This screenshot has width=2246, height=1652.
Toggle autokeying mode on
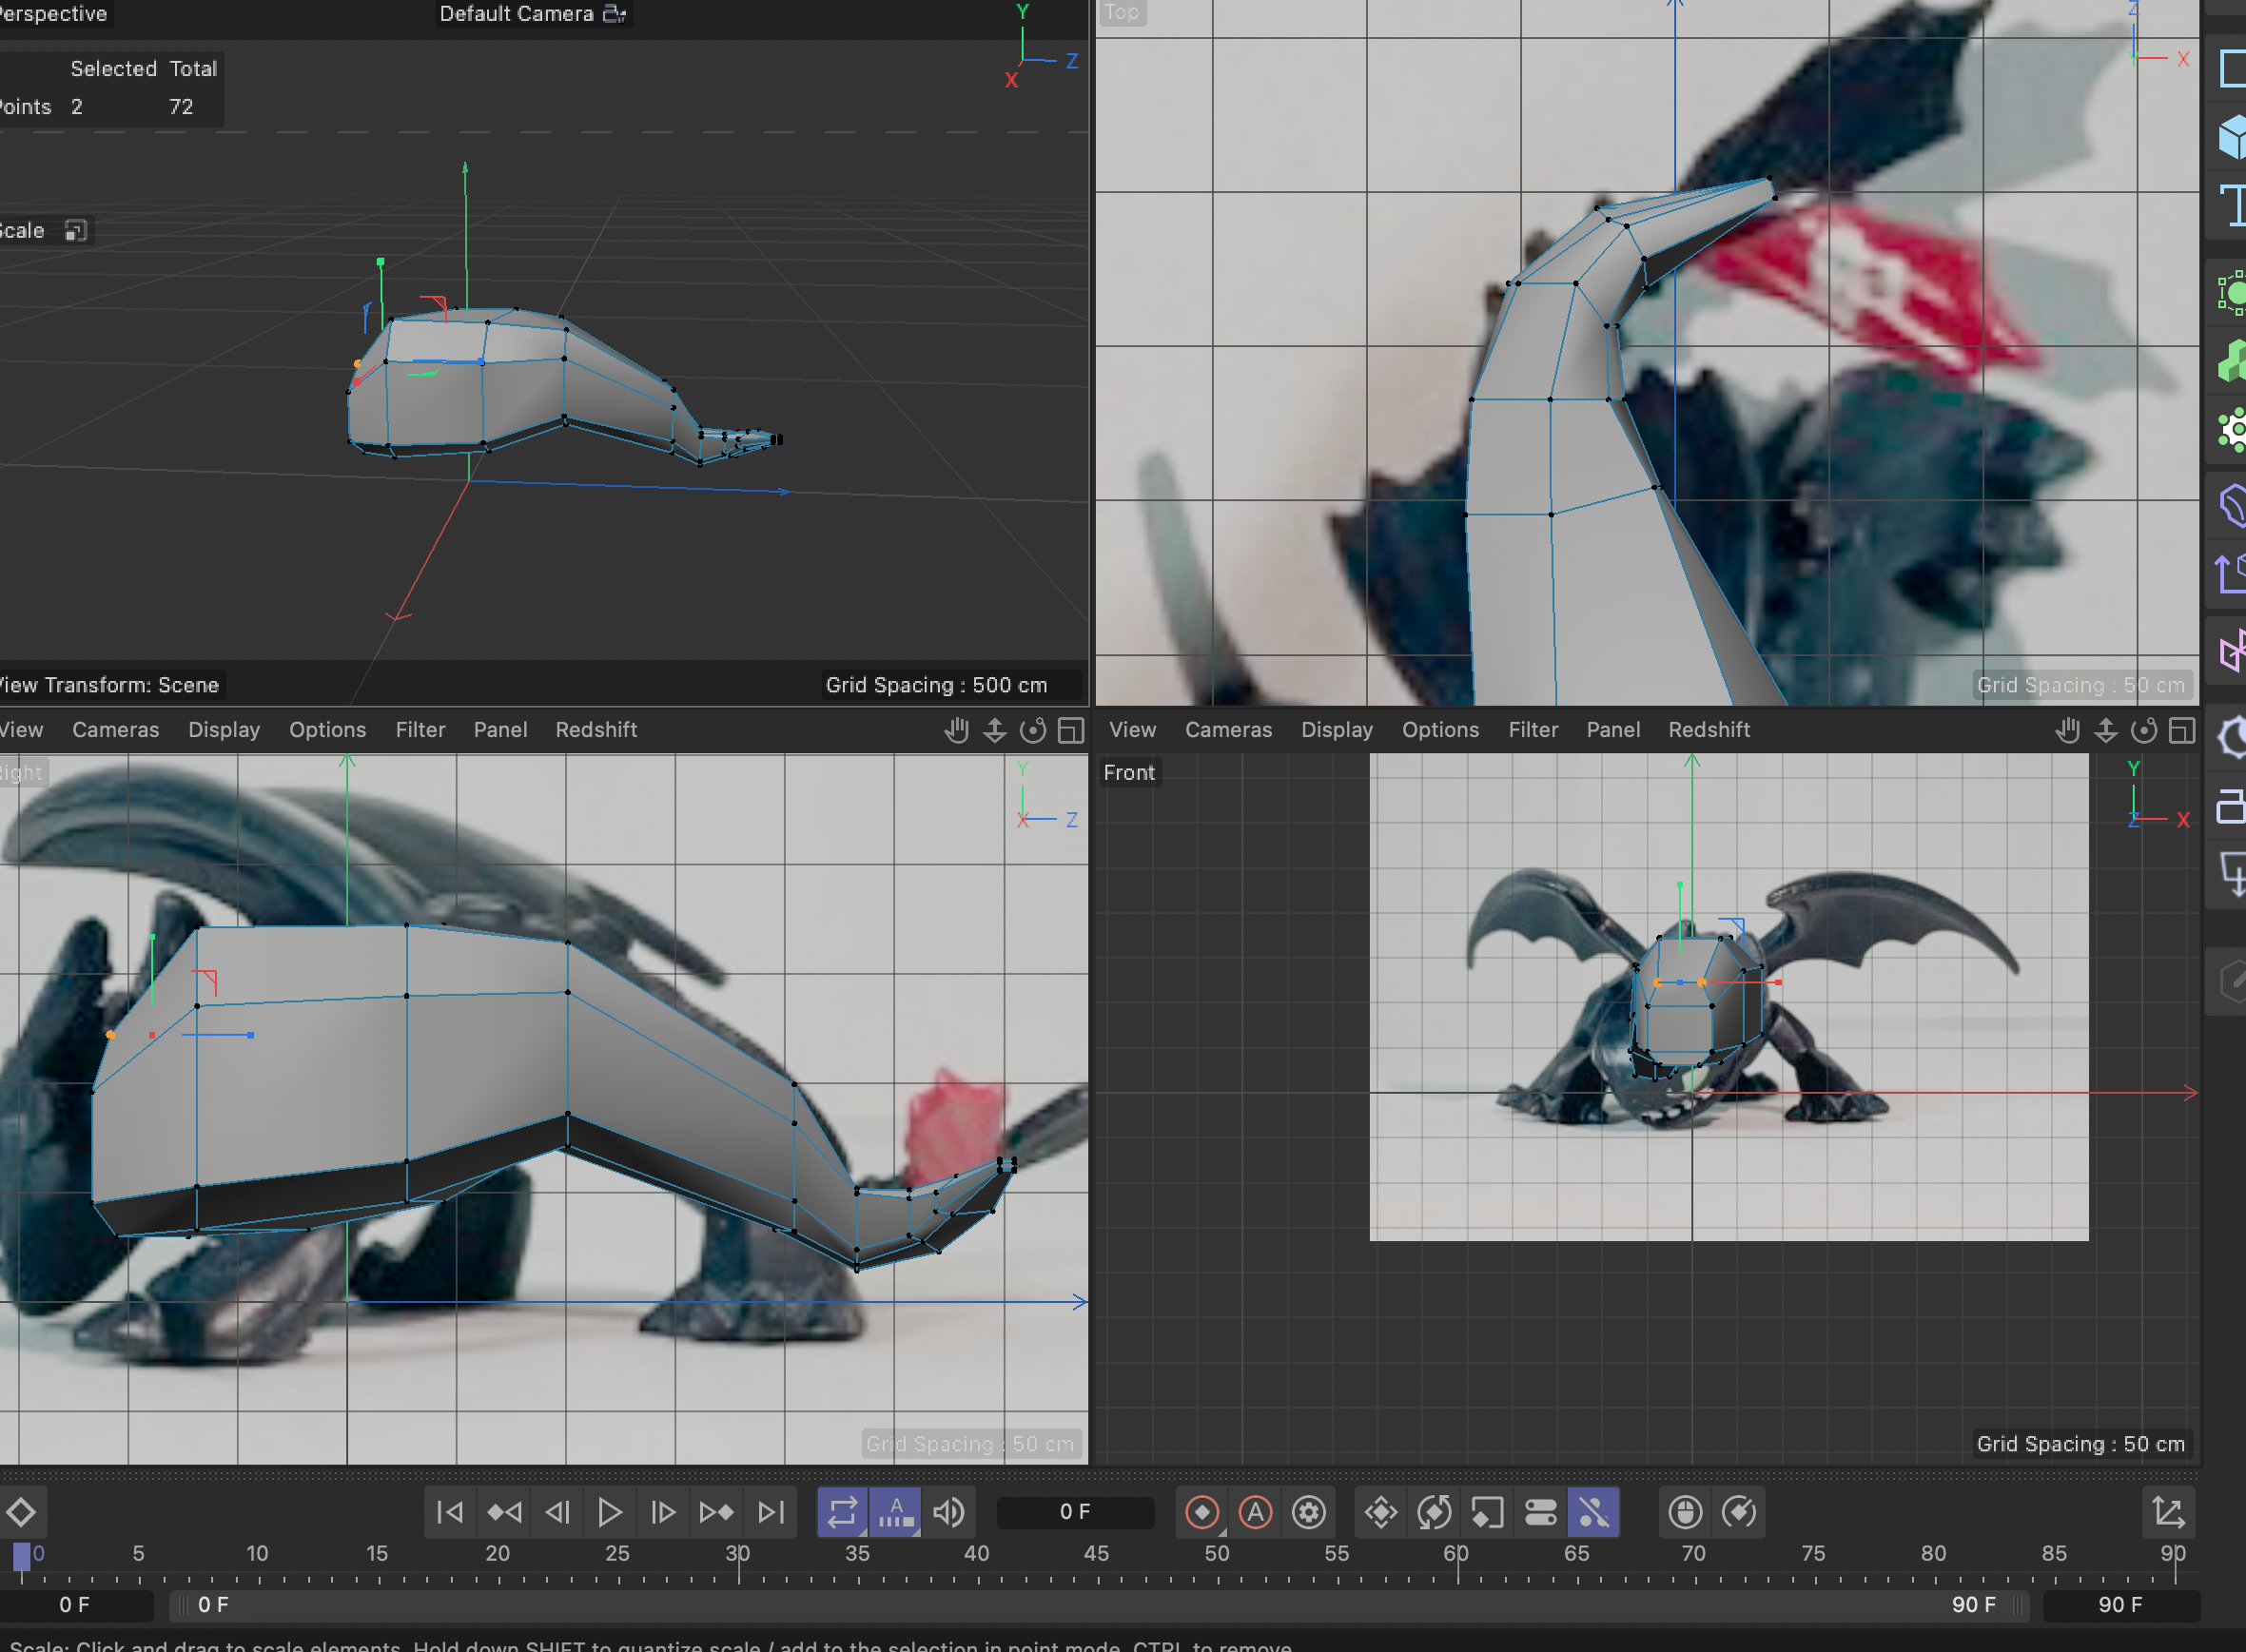pos(1257,1512)
